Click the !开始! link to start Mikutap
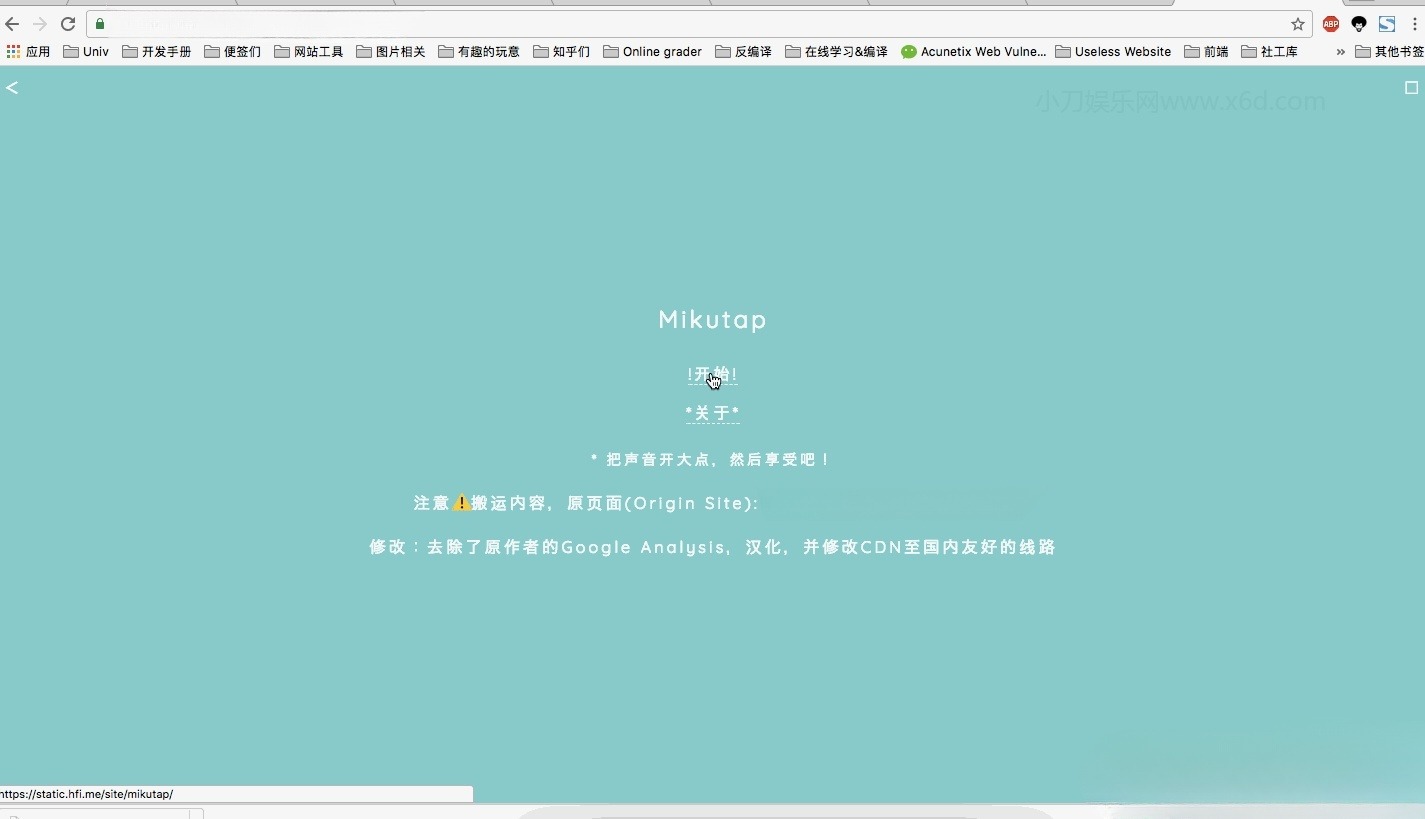Viewport: 1425px width, 819px height. click(x=712, y=375)
